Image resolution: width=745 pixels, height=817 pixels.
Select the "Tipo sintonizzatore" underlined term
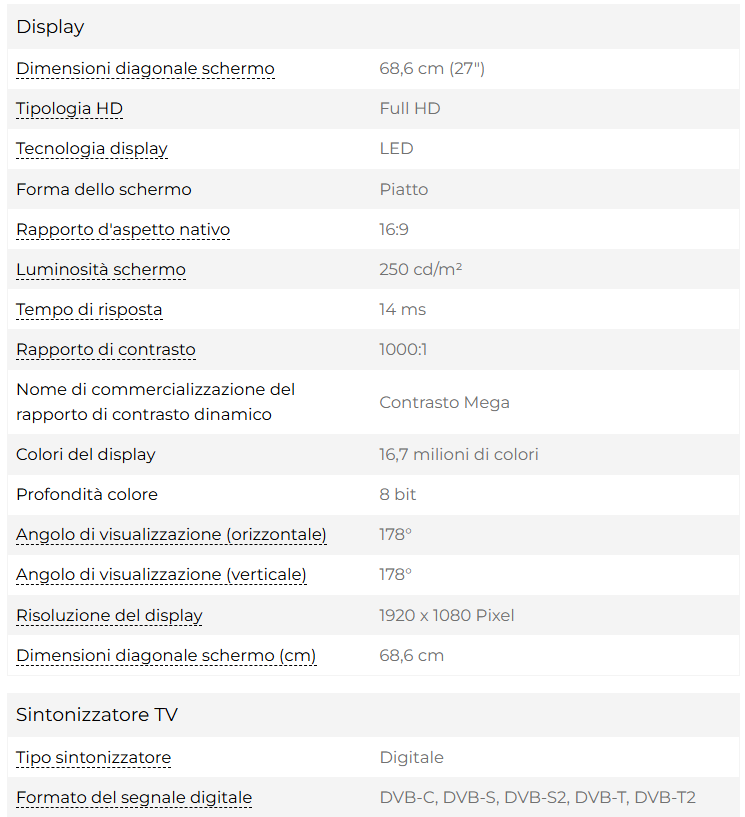pos(93,758)
